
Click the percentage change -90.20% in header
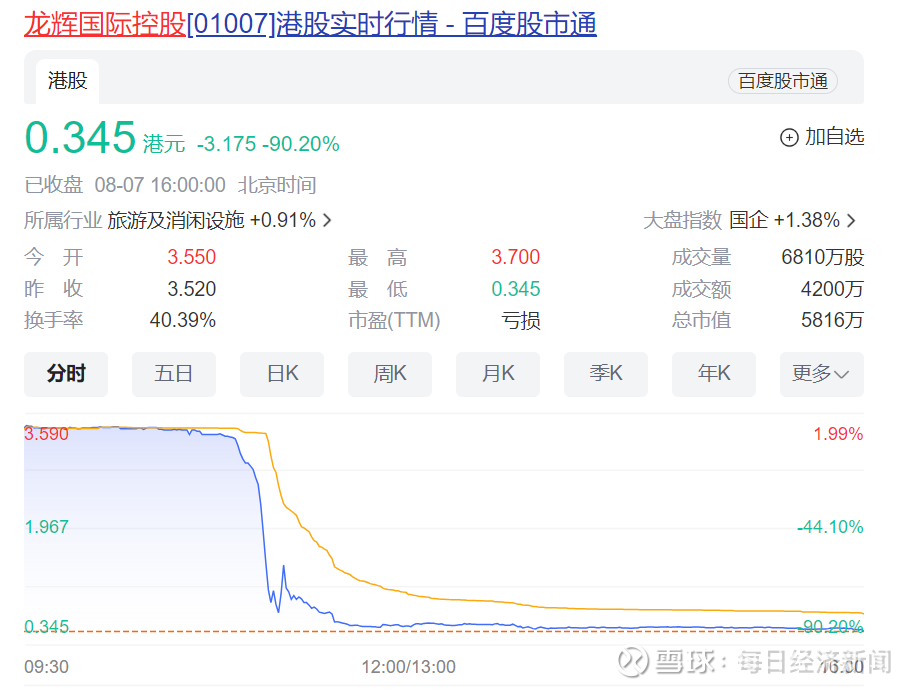click(x=301, y=144)
